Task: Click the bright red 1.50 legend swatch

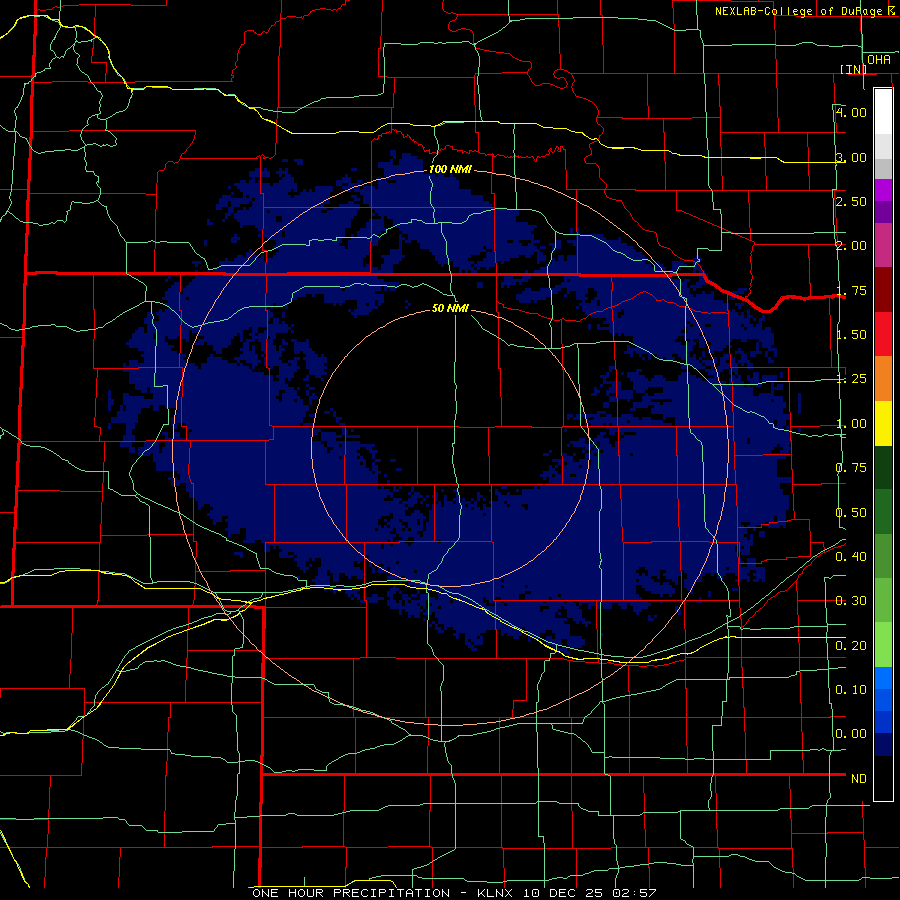Action: 883,334
